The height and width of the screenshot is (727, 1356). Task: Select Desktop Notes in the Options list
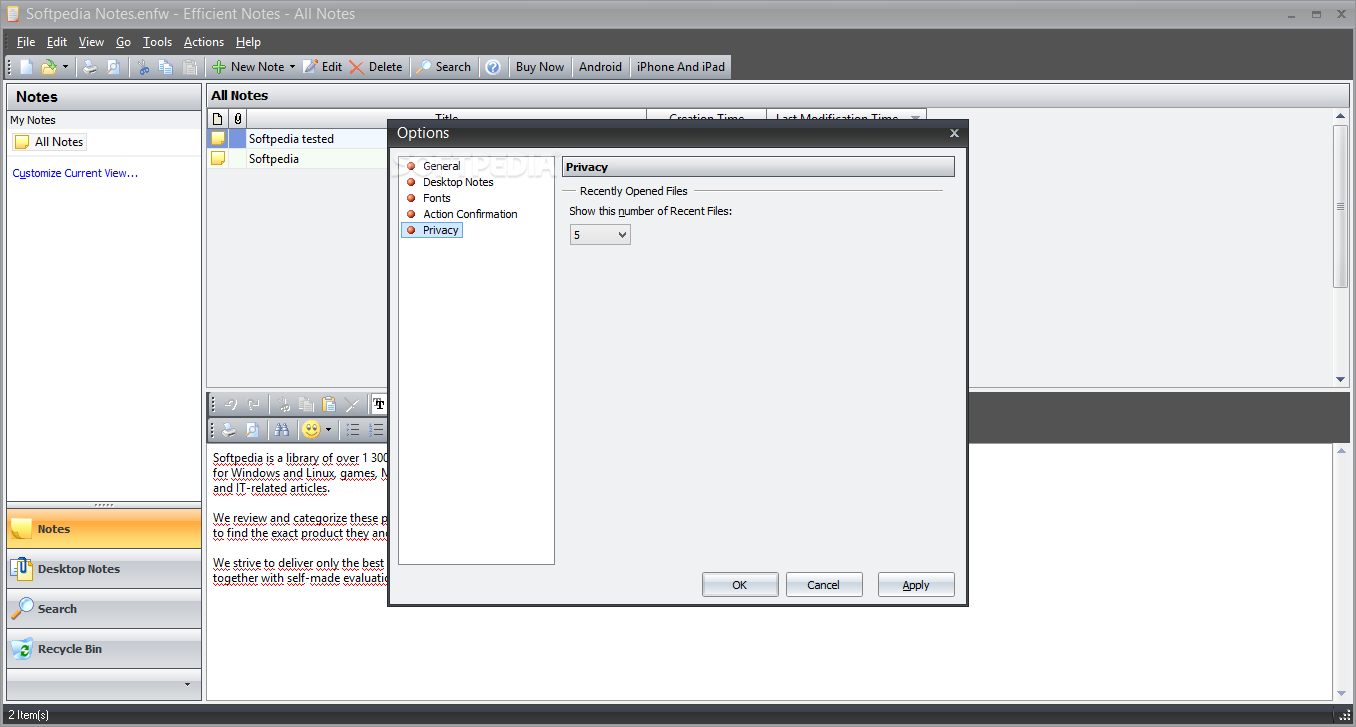[458, 182]
